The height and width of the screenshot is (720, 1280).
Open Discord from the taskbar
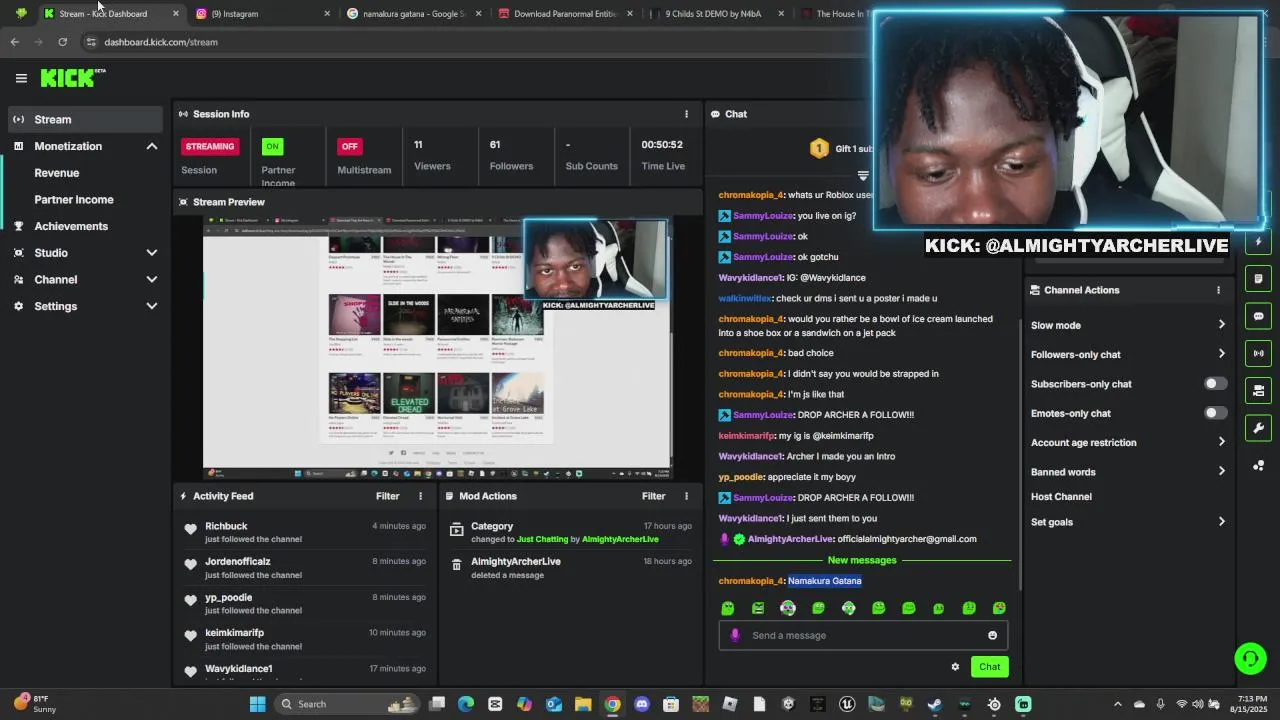pyautogui.click(x=642, y=704)
